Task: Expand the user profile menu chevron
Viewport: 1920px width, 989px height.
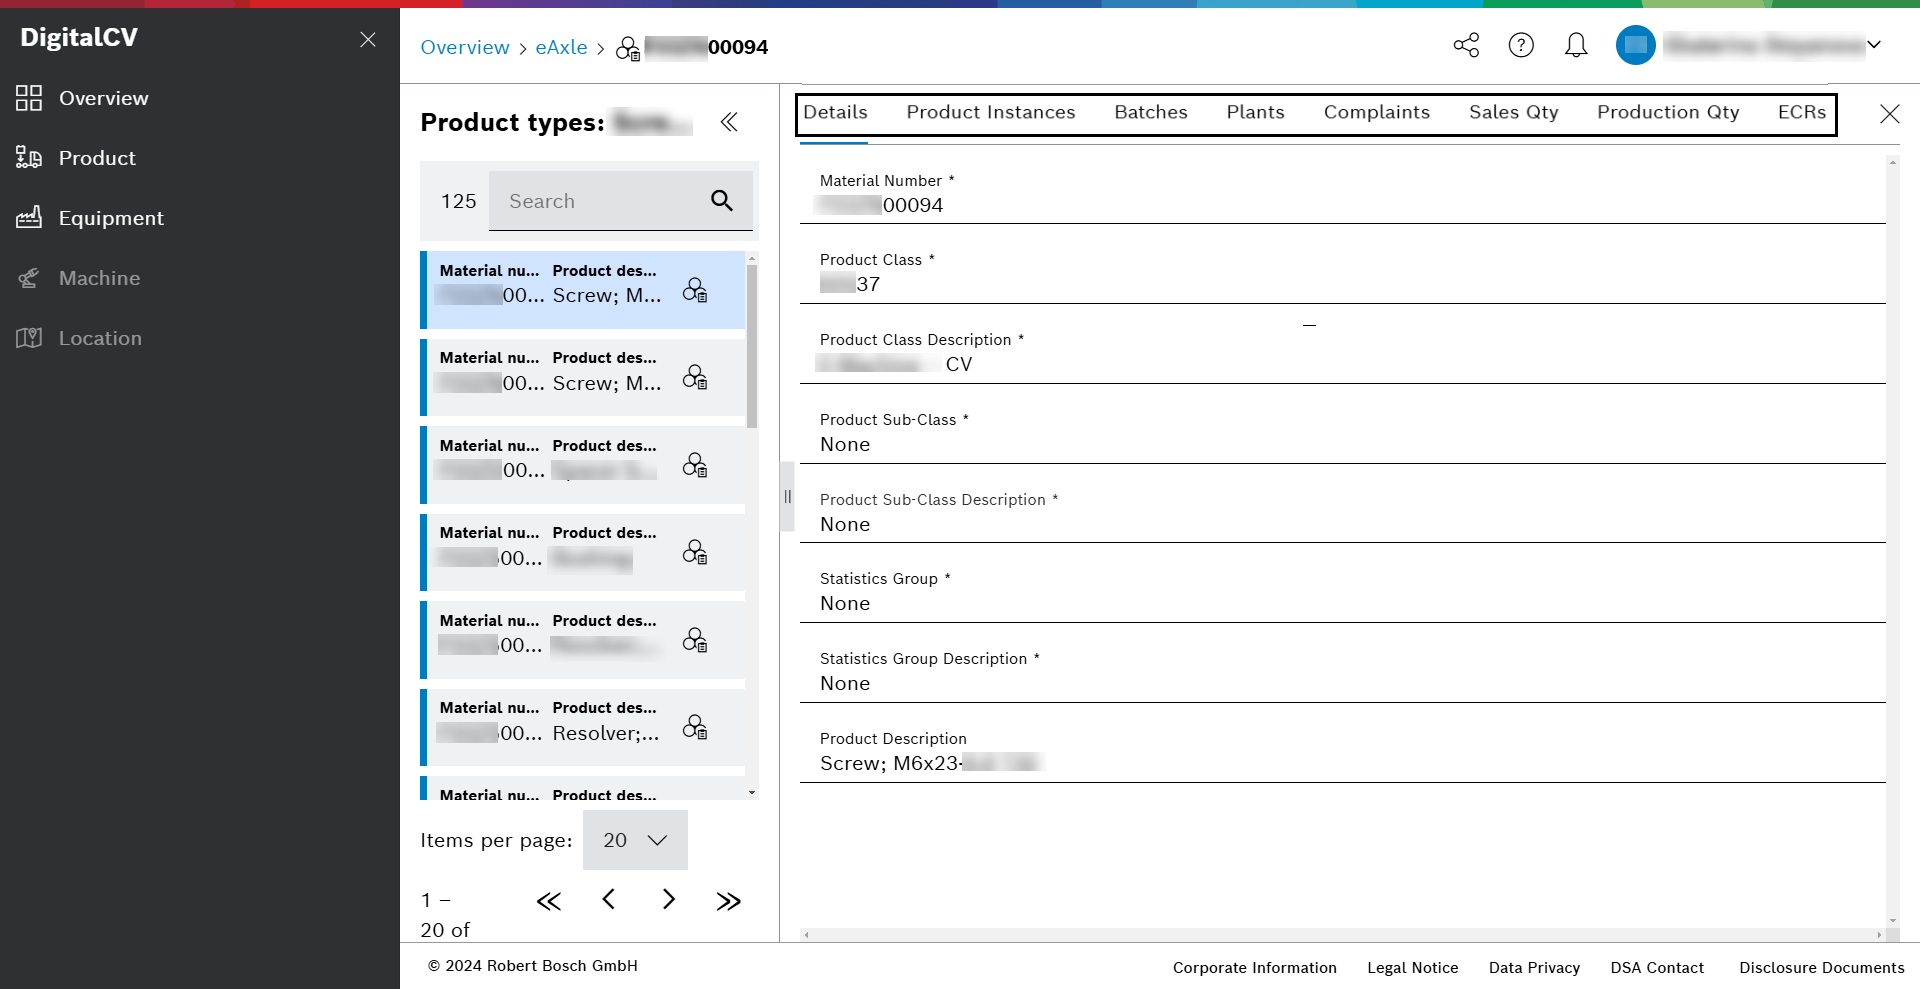Action: pyautogui.click(x=1875, y=44)
